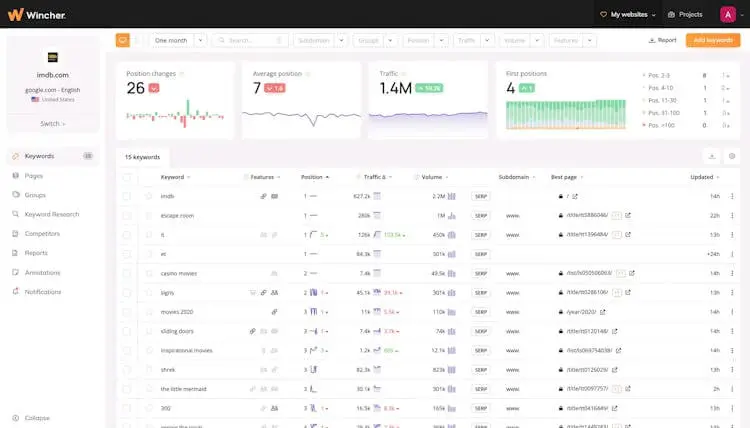Click volume chart icon in imdb row
Viewport: 750px width, 428px height.
coord(452,196)
